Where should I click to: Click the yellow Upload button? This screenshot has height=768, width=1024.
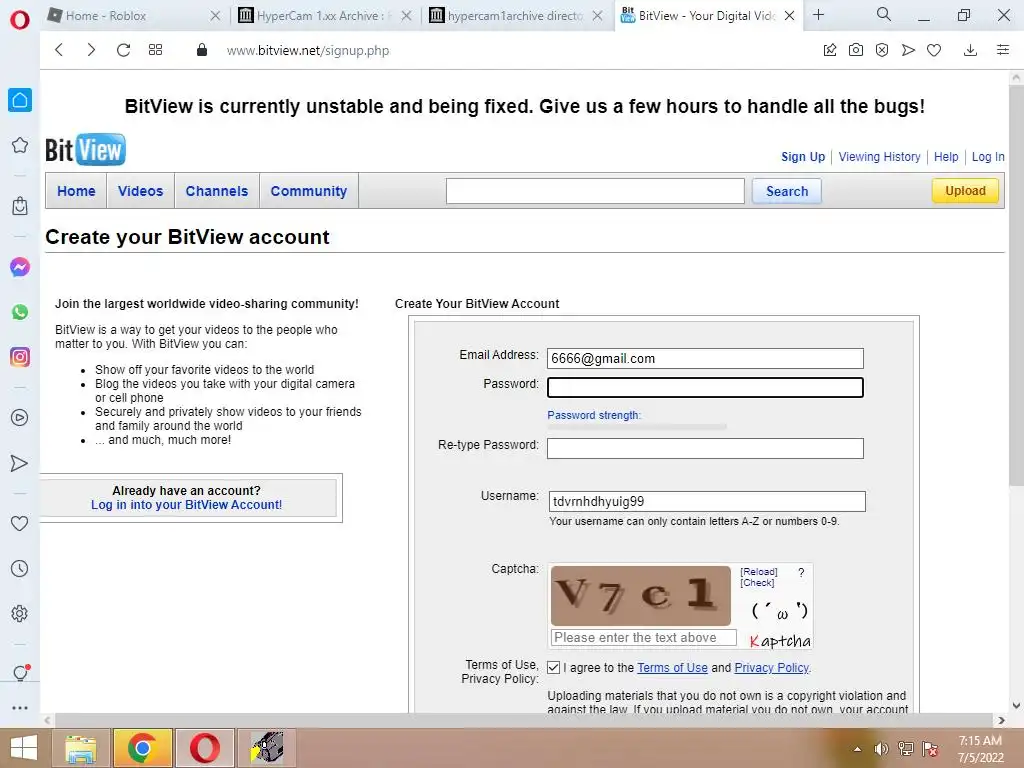(965, 191)
